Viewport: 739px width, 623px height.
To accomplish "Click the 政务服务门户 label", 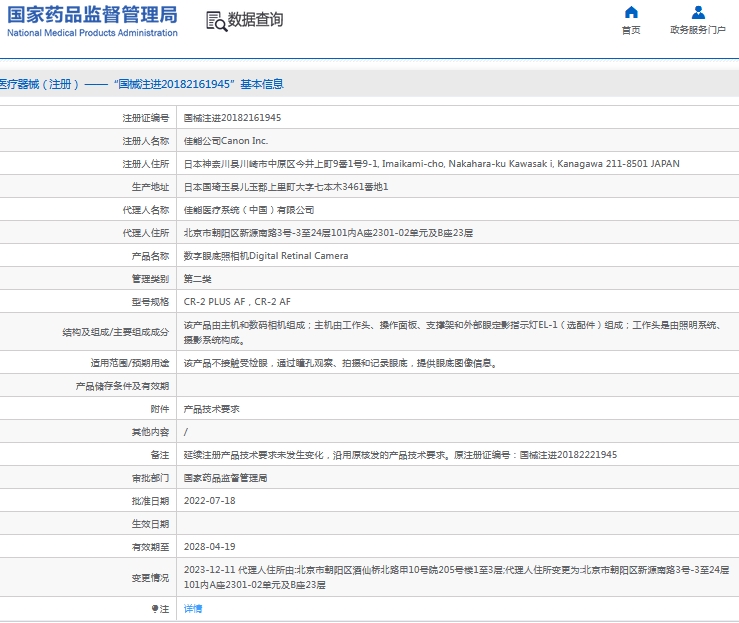I will [698, 30].
